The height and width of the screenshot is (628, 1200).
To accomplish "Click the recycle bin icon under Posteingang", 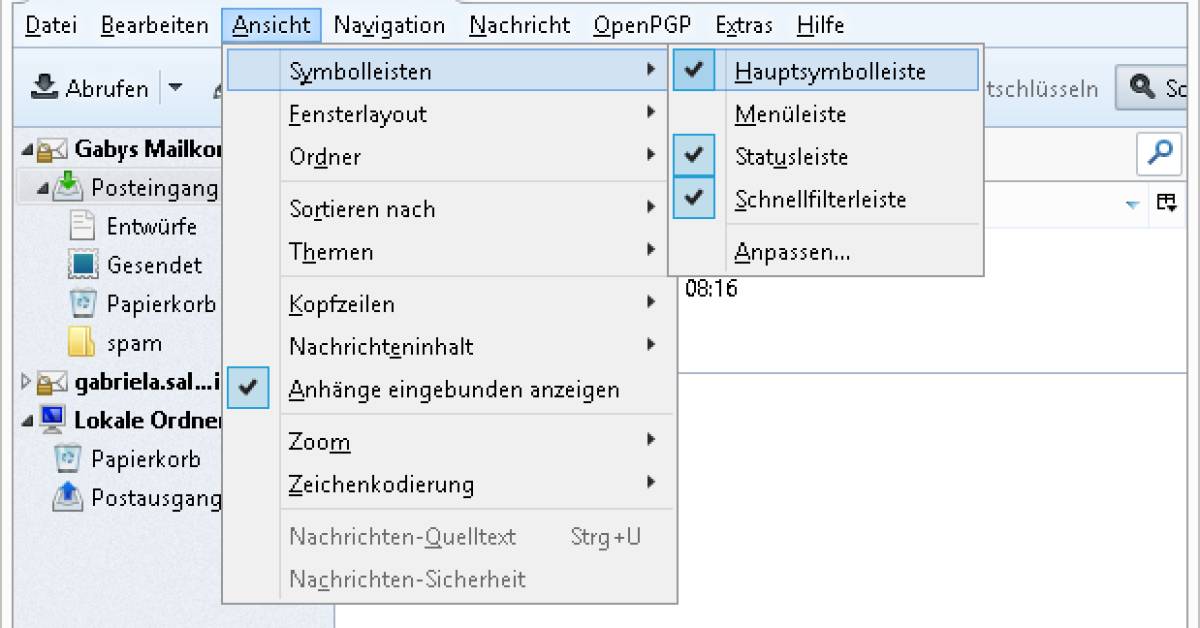I will 83,304.
